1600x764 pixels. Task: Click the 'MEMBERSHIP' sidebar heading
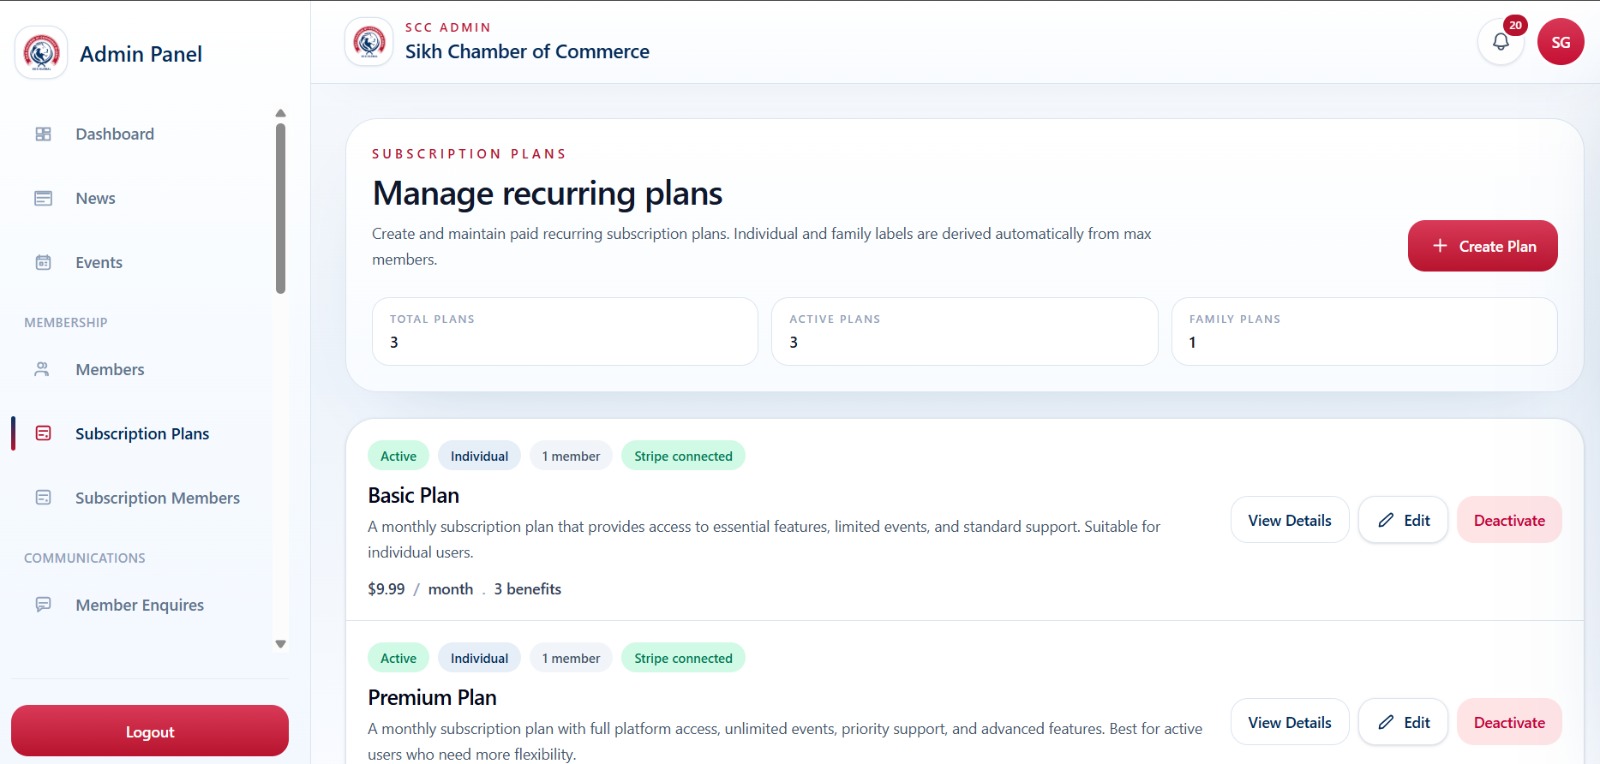coord(66,322)
